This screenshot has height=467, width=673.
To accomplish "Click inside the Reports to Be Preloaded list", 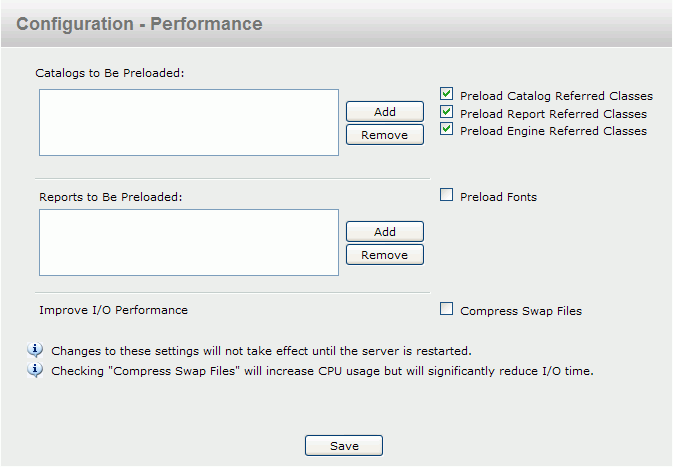I will tap(189, 243).
